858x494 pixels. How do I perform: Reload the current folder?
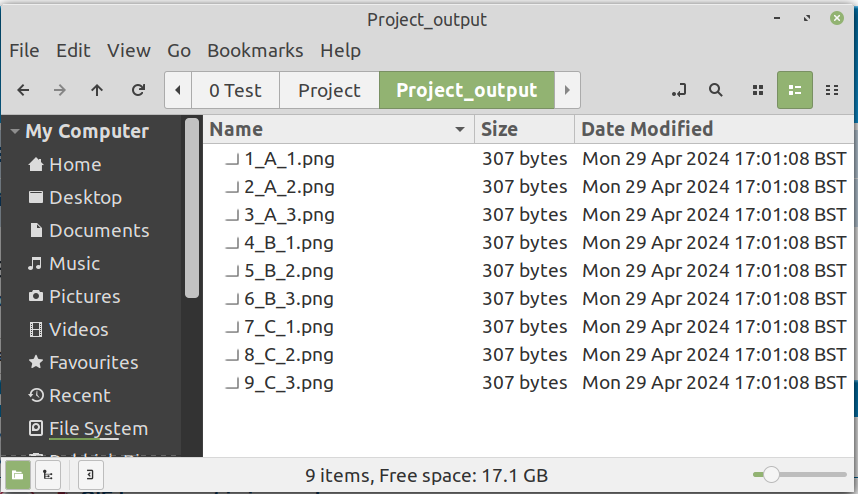(139, 90)
